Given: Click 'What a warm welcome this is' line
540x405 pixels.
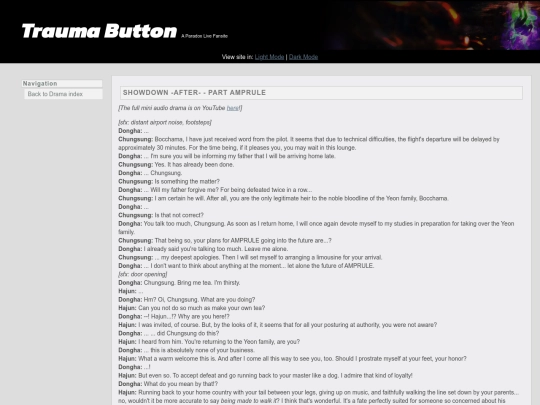Looking at the screenshot, I should (x=292, y=359).
